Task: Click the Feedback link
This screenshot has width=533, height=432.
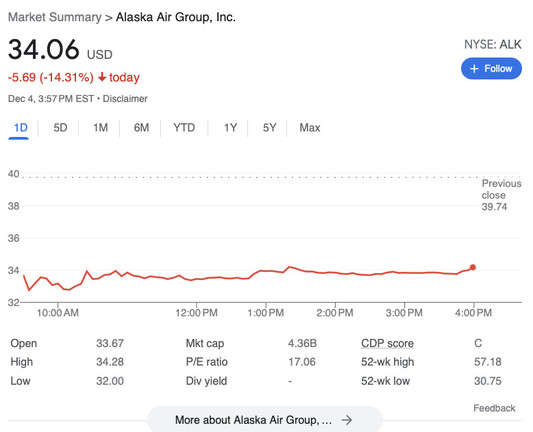Action: coord(494,408)
